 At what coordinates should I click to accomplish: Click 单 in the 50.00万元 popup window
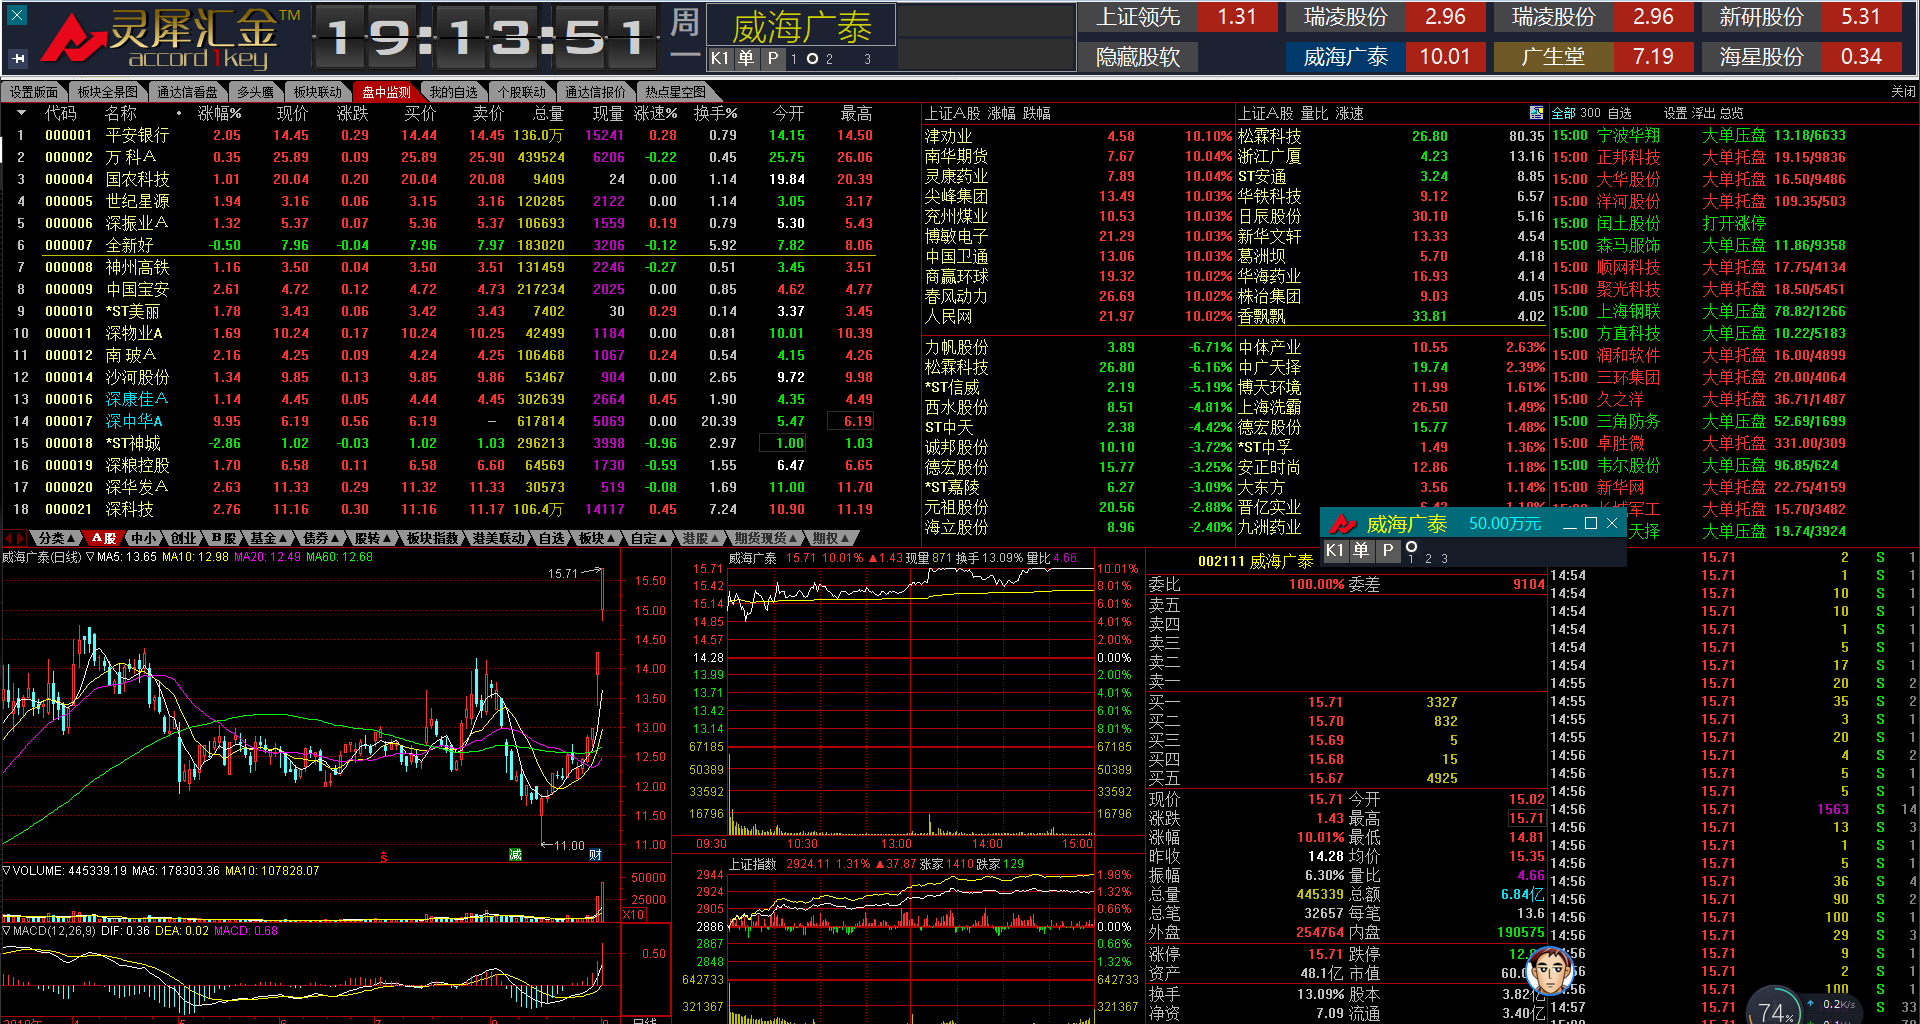tap(1361, 550)
